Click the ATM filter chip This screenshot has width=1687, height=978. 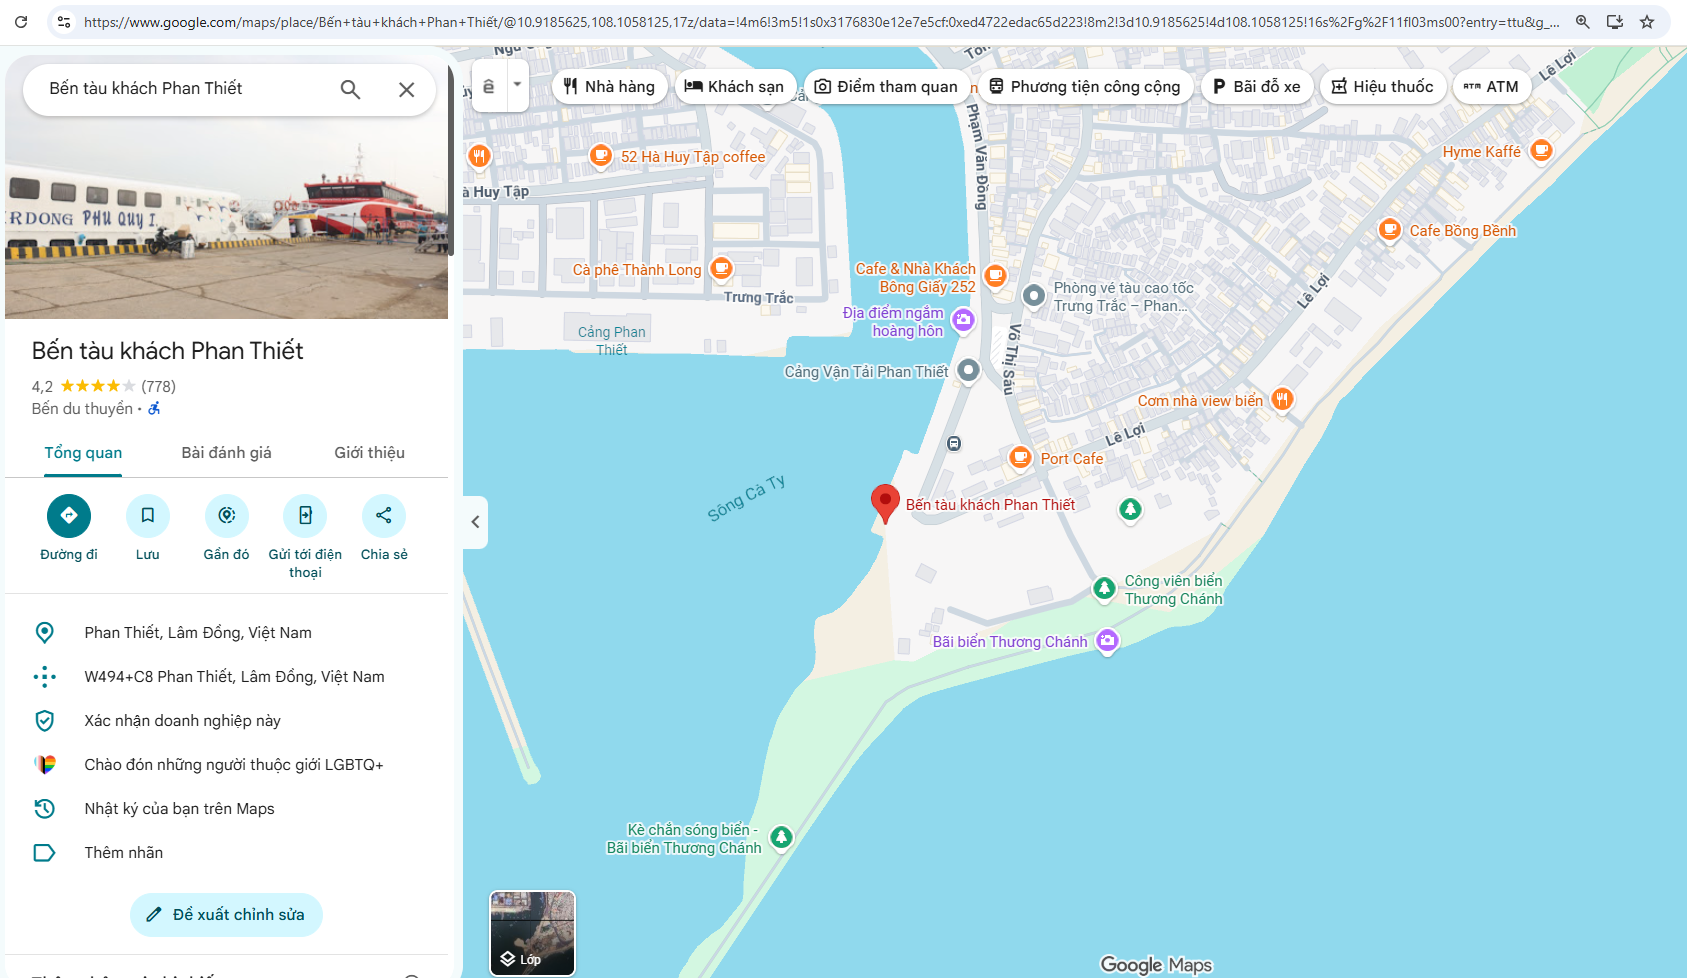(x=1491, y=87)
